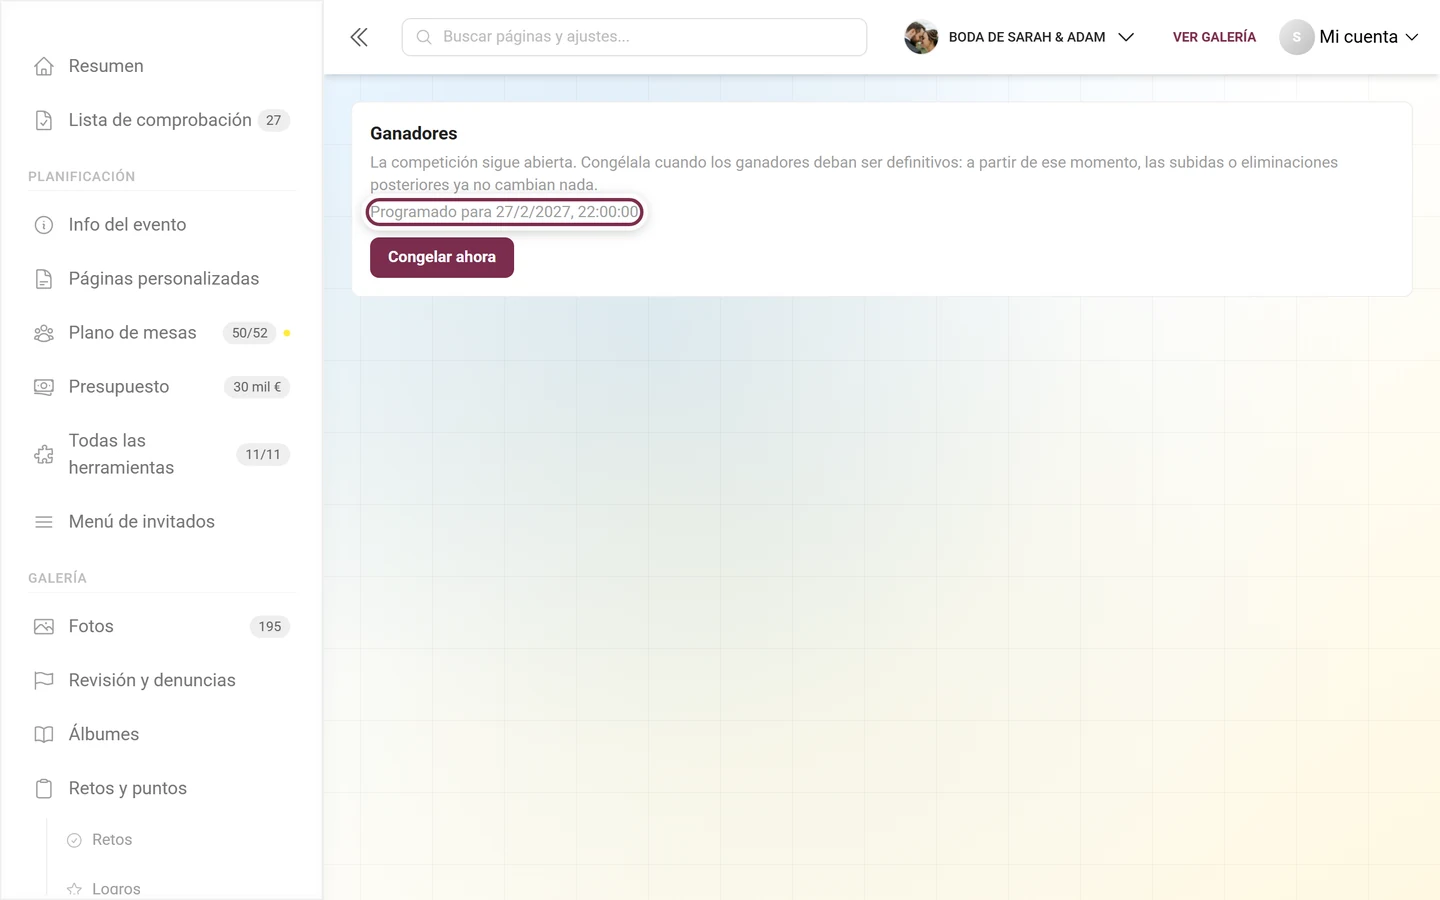Click the Congelar ahora button
The height and width of the screenshot is (900, 1440).
442,257
